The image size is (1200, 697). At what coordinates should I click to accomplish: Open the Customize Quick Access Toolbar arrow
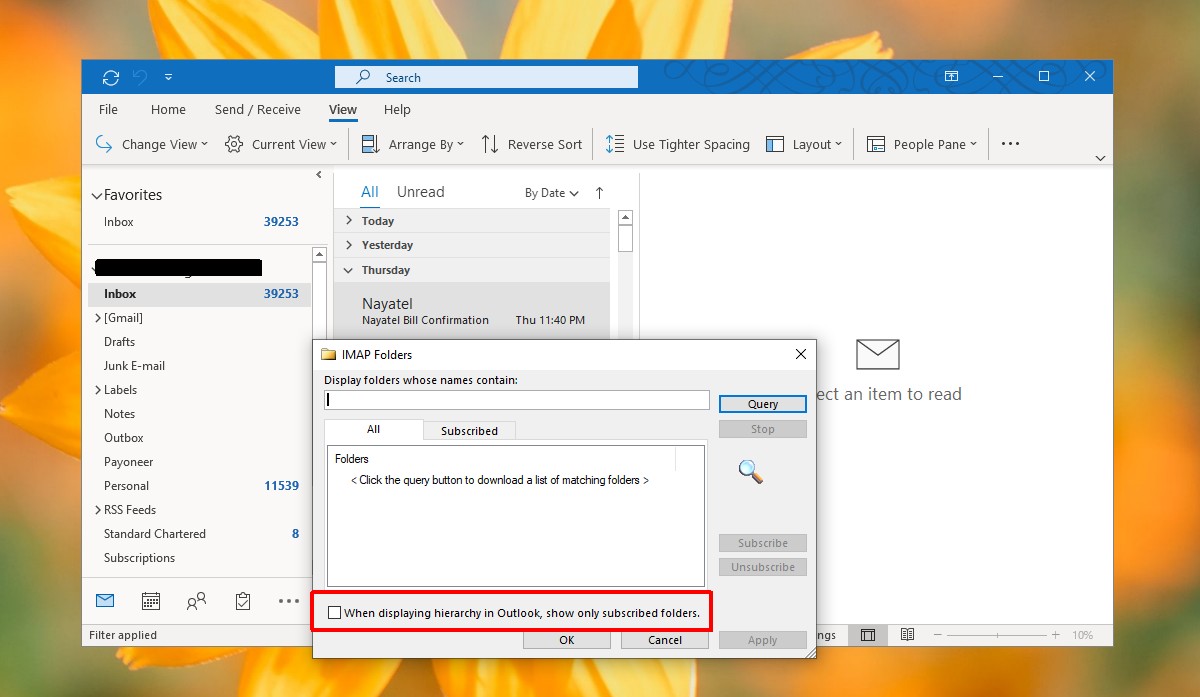coord(168,77)
